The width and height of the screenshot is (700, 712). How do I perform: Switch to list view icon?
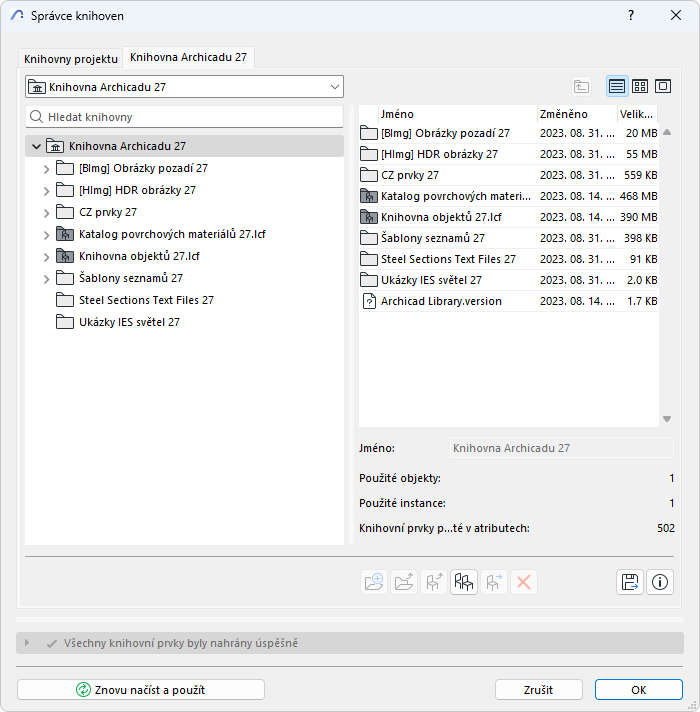[617, 86]
